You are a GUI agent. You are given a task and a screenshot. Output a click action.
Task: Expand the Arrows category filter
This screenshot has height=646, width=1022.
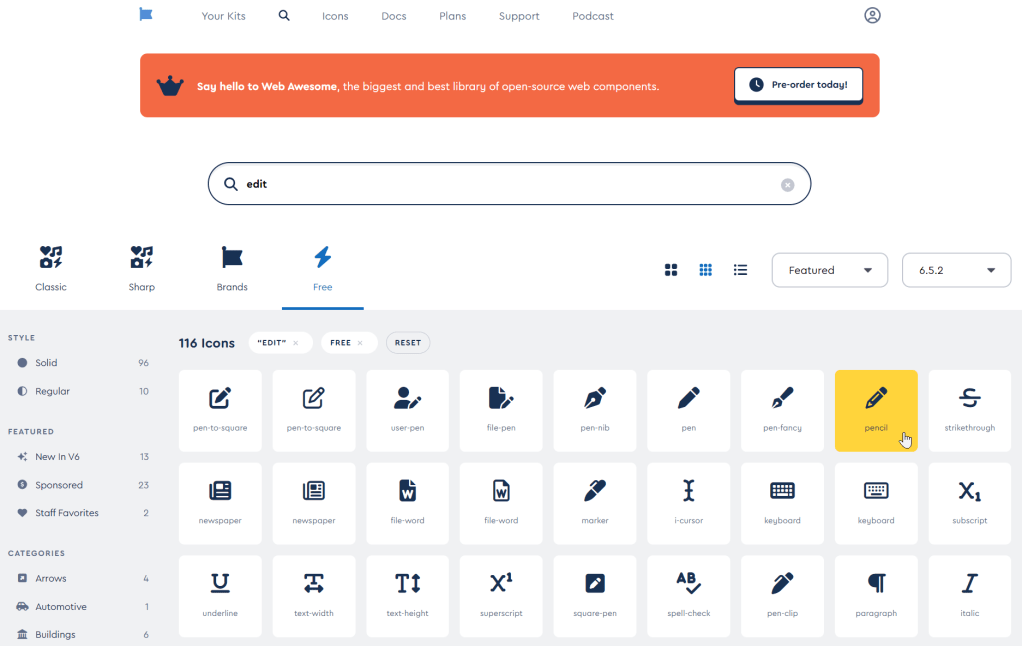click(51, 578)
